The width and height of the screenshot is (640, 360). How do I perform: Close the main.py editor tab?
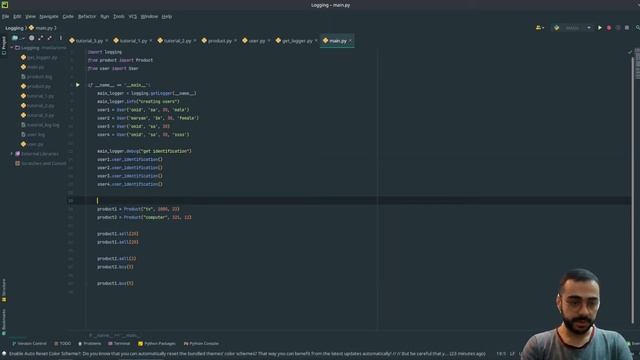tap(350, 41)
